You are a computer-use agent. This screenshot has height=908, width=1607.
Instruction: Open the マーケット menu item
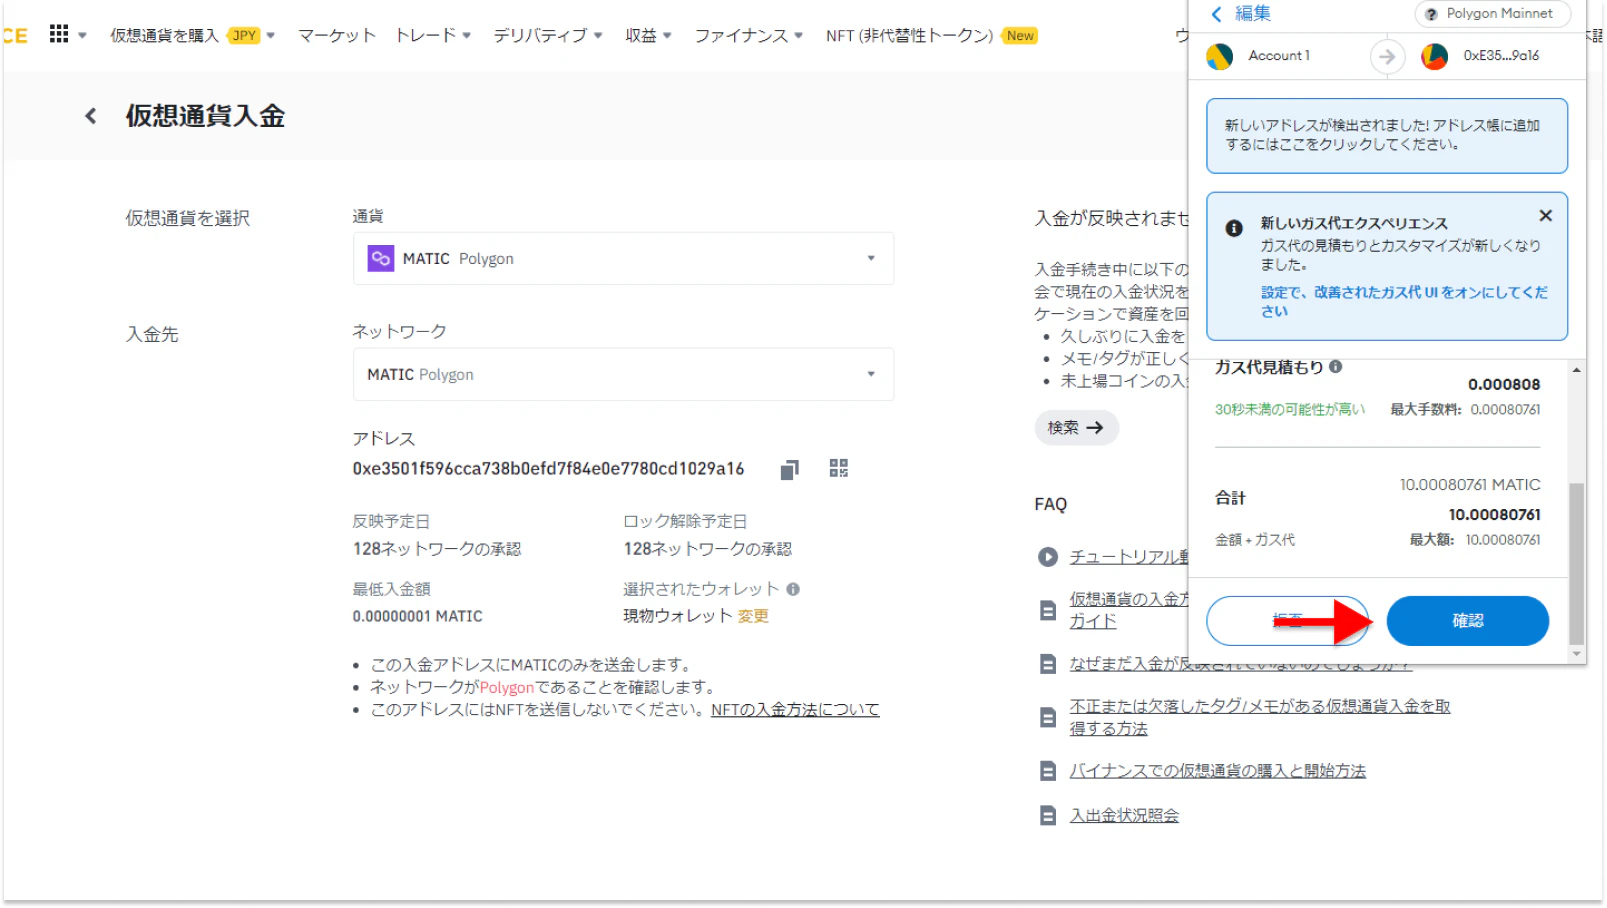tap(337, 35)
